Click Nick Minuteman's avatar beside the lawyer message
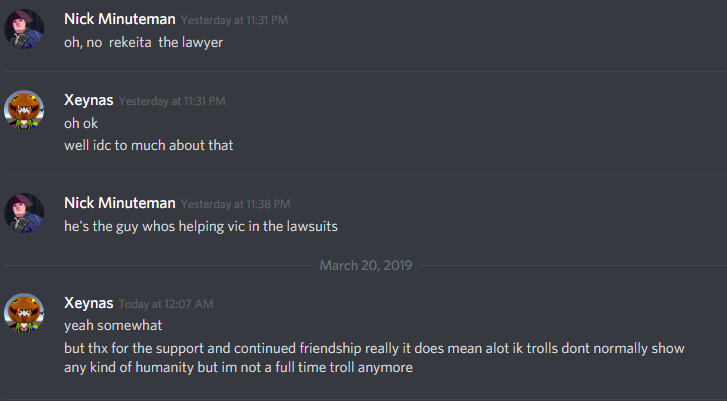Viewport: 727px width, 401px height. [24, 30]
